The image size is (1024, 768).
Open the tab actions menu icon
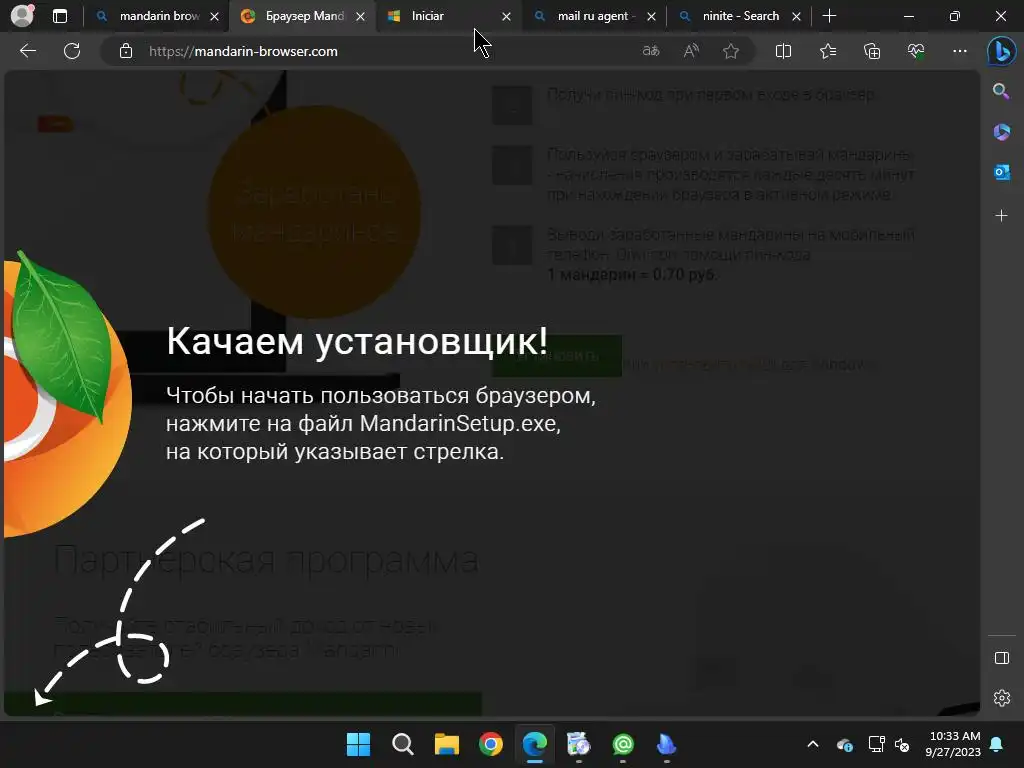[59, 16]
